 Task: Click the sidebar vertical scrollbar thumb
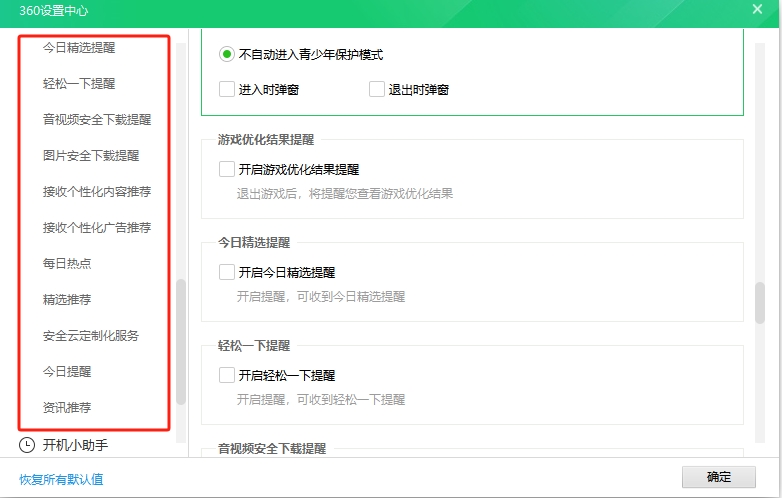(181, 341)
